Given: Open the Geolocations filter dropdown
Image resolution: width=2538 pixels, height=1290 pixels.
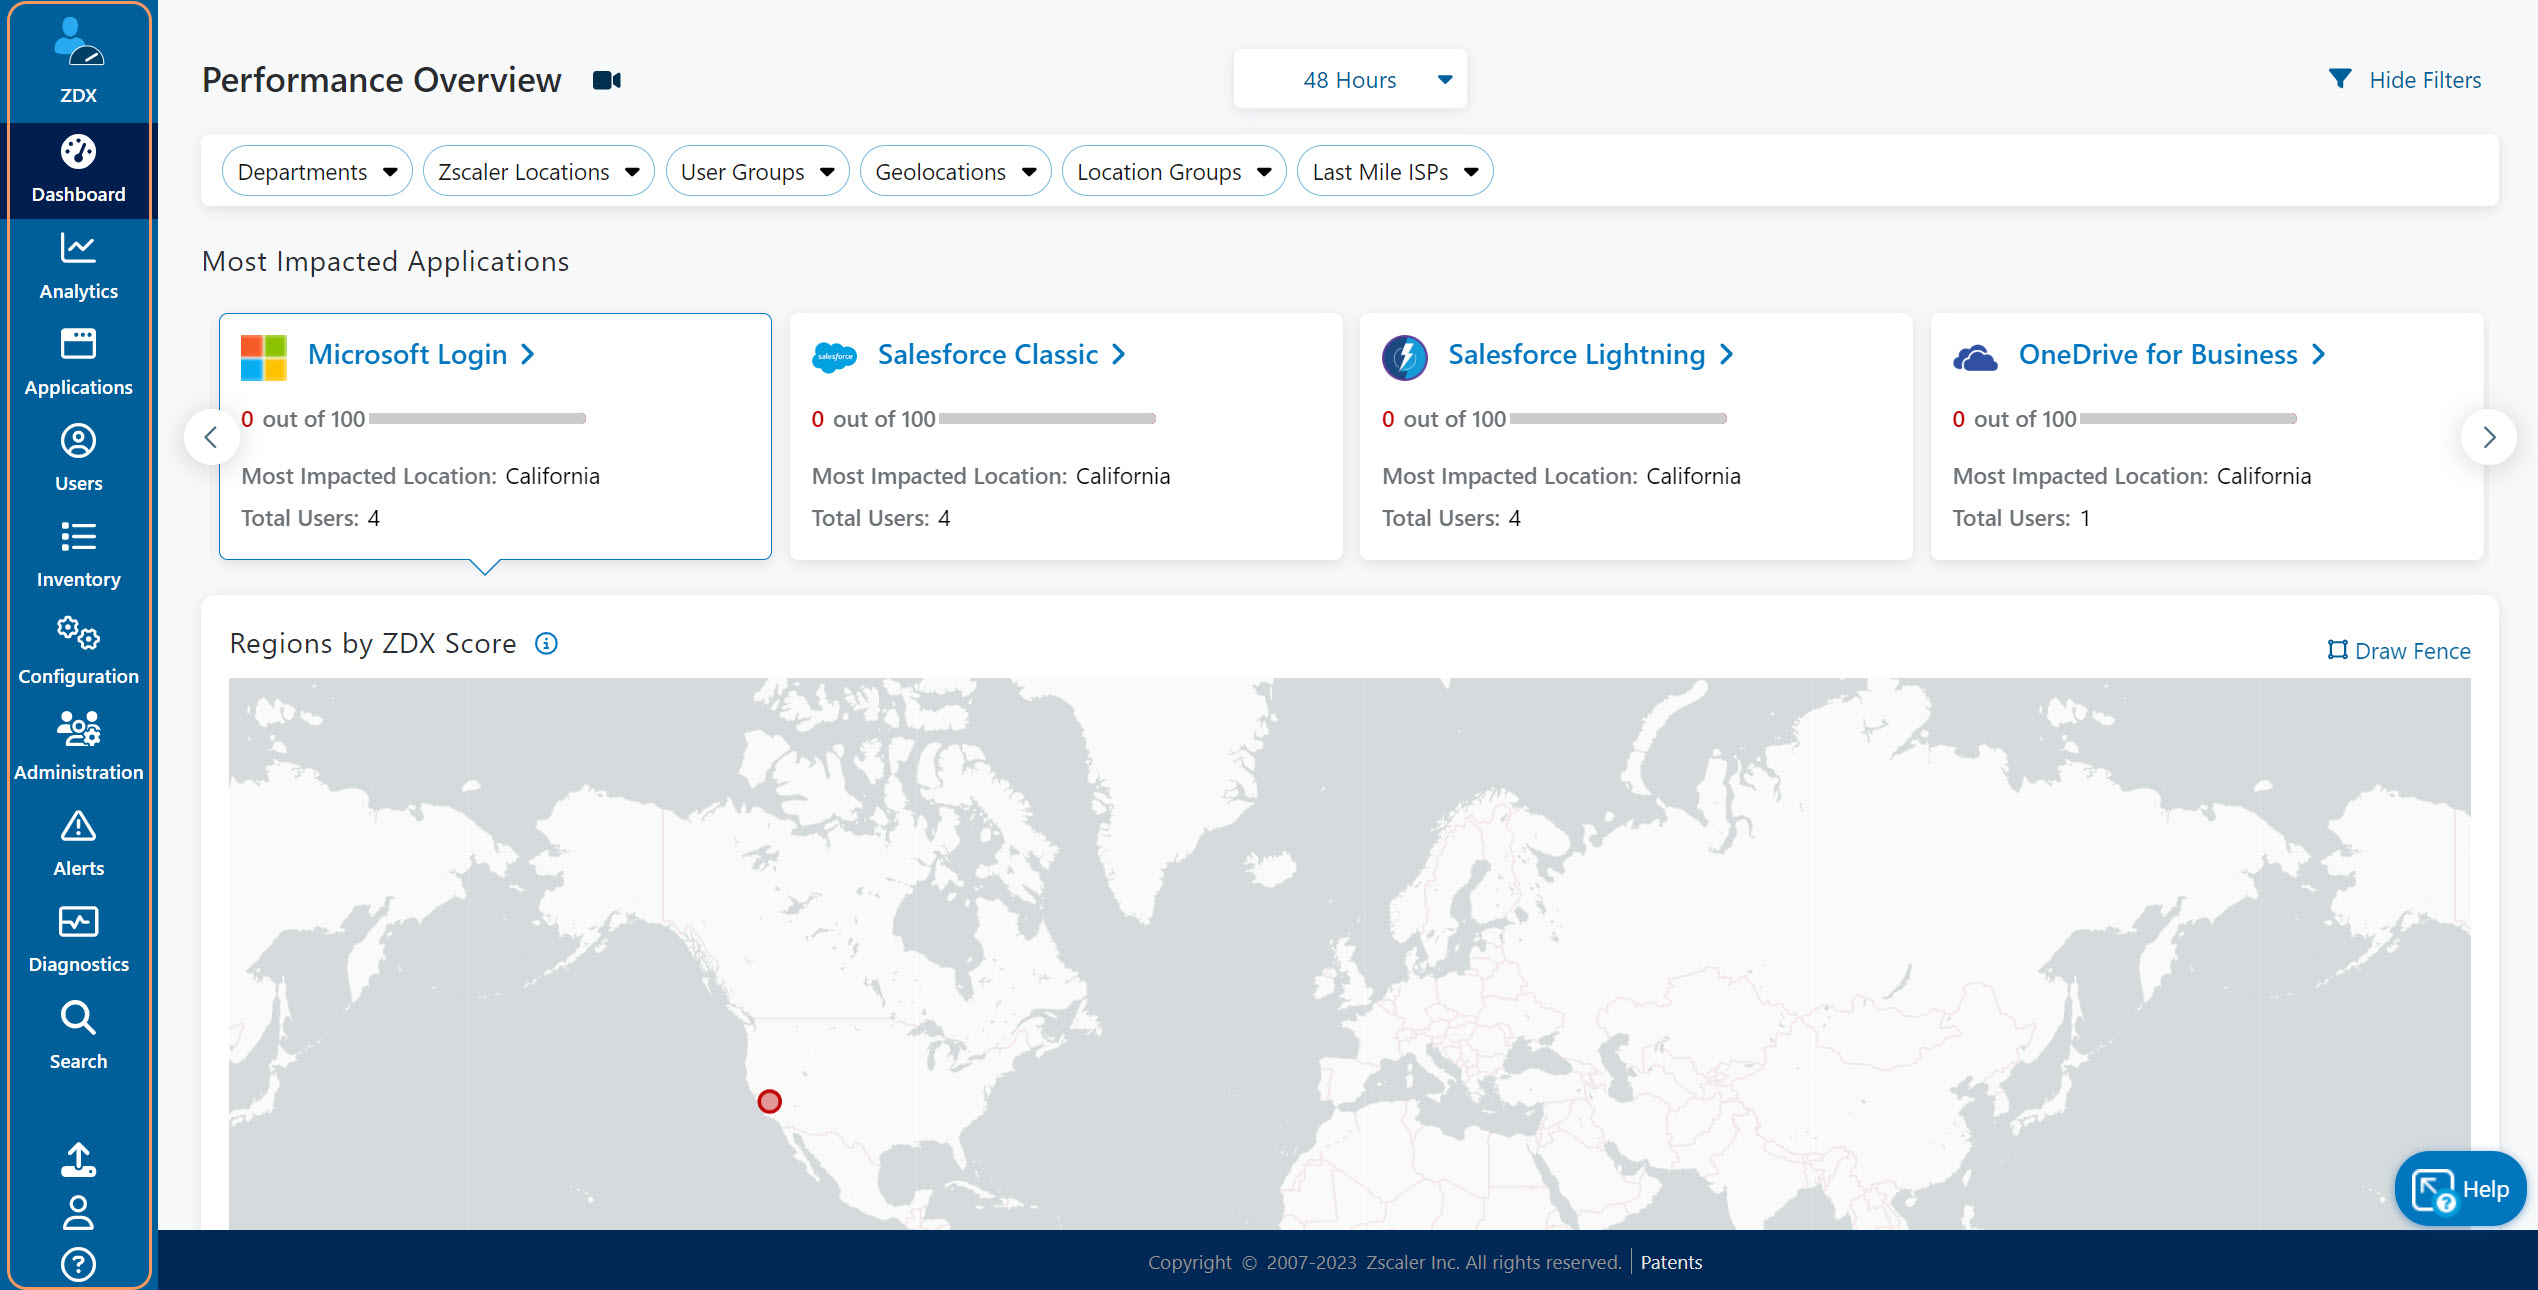Looking at the screenshot, I should (x=954, y=172).
